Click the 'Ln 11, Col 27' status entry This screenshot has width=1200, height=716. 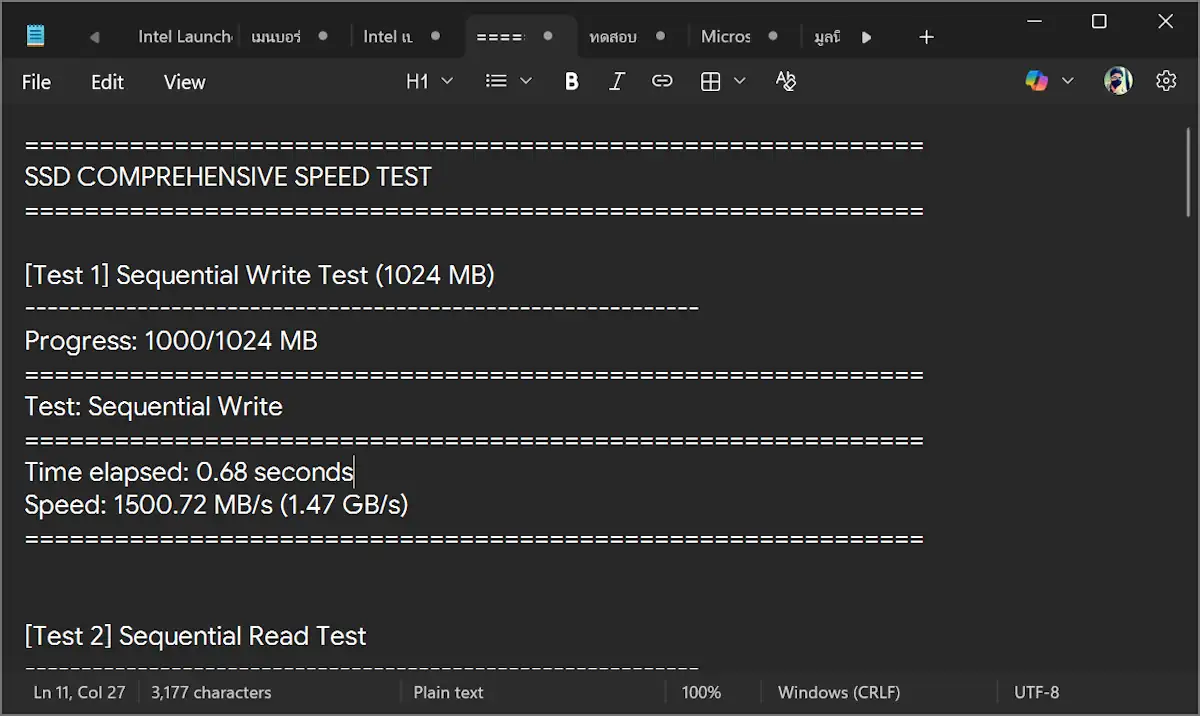pos(79,692)
